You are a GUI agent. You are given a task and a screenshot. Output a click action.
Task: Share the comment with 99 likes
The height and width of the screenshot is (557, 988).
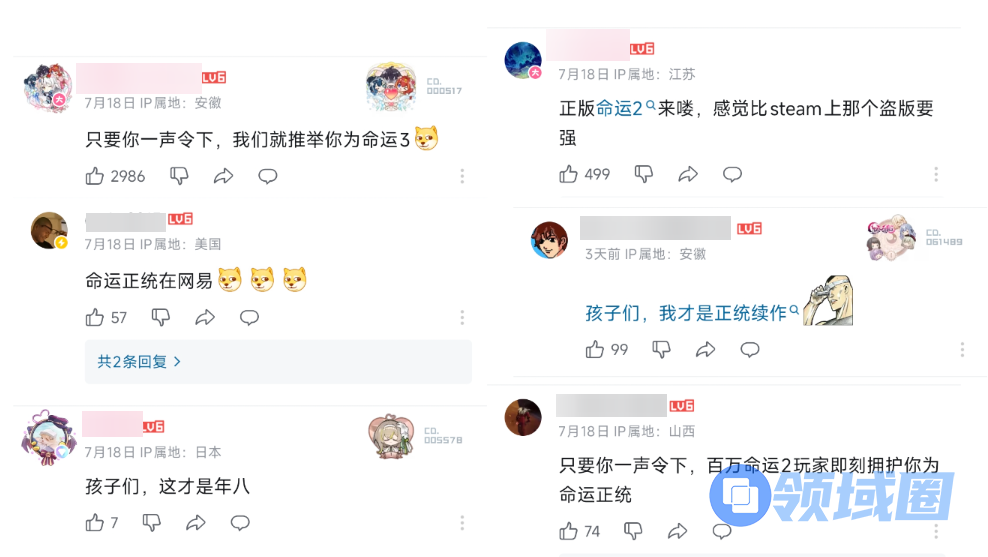pyautogui.click(x=706, y=349)
